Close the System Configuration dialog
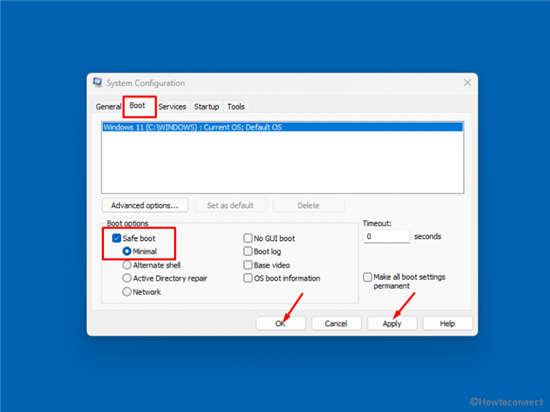Screen dimensions: 550x412 point(467,83)
